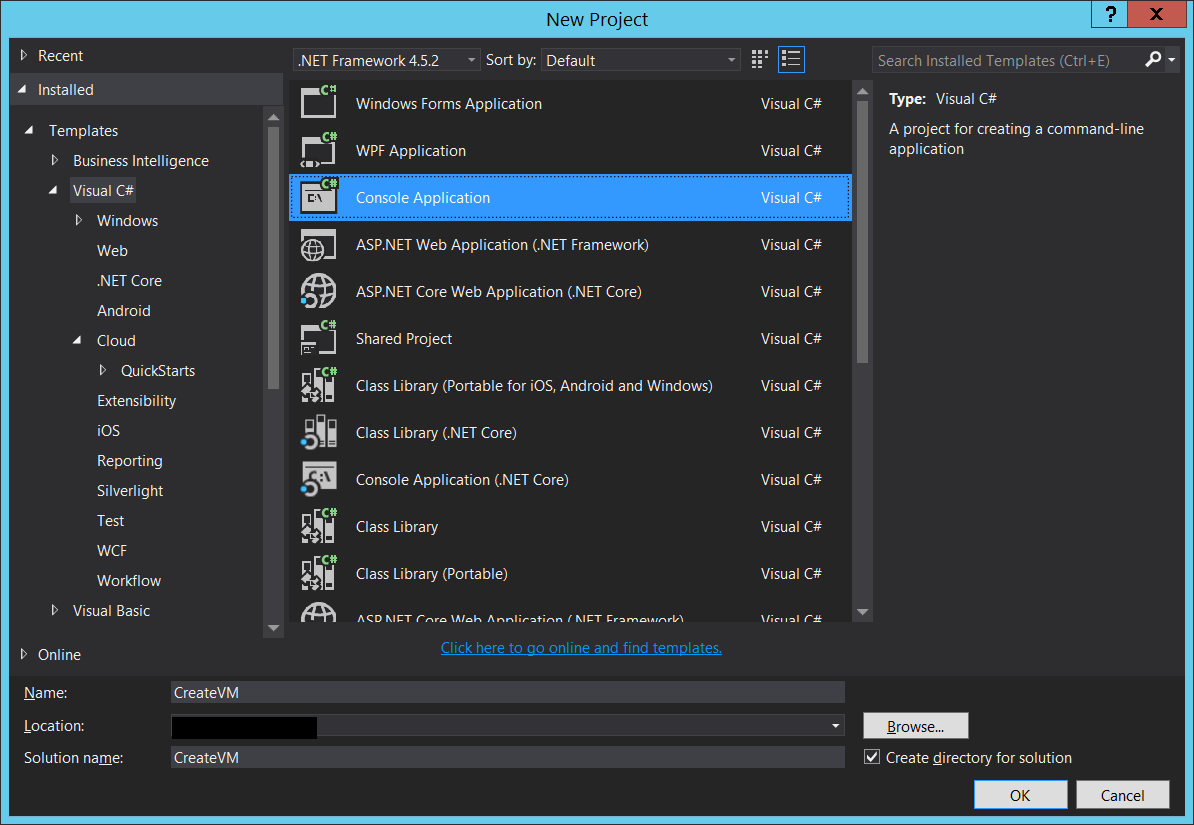Toggle Create directory for solution checkbox
Screen dimensions: 1194x825
coord(872,757)
